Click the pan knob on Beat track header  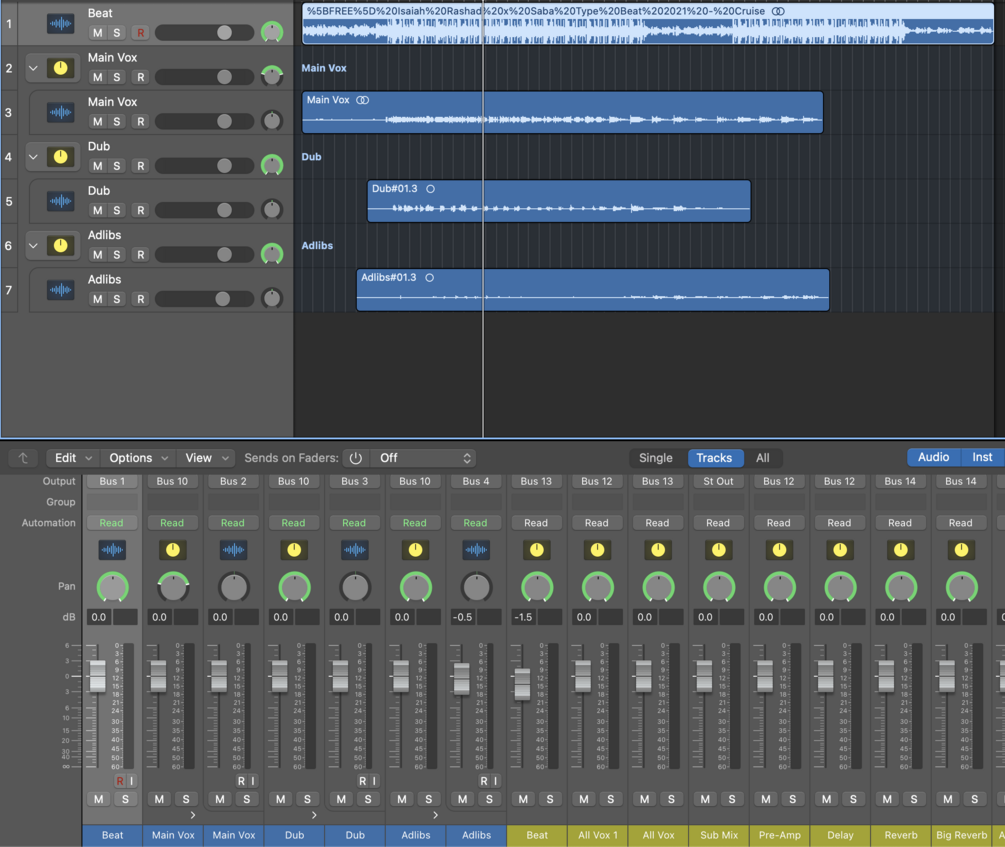(272, 31)
